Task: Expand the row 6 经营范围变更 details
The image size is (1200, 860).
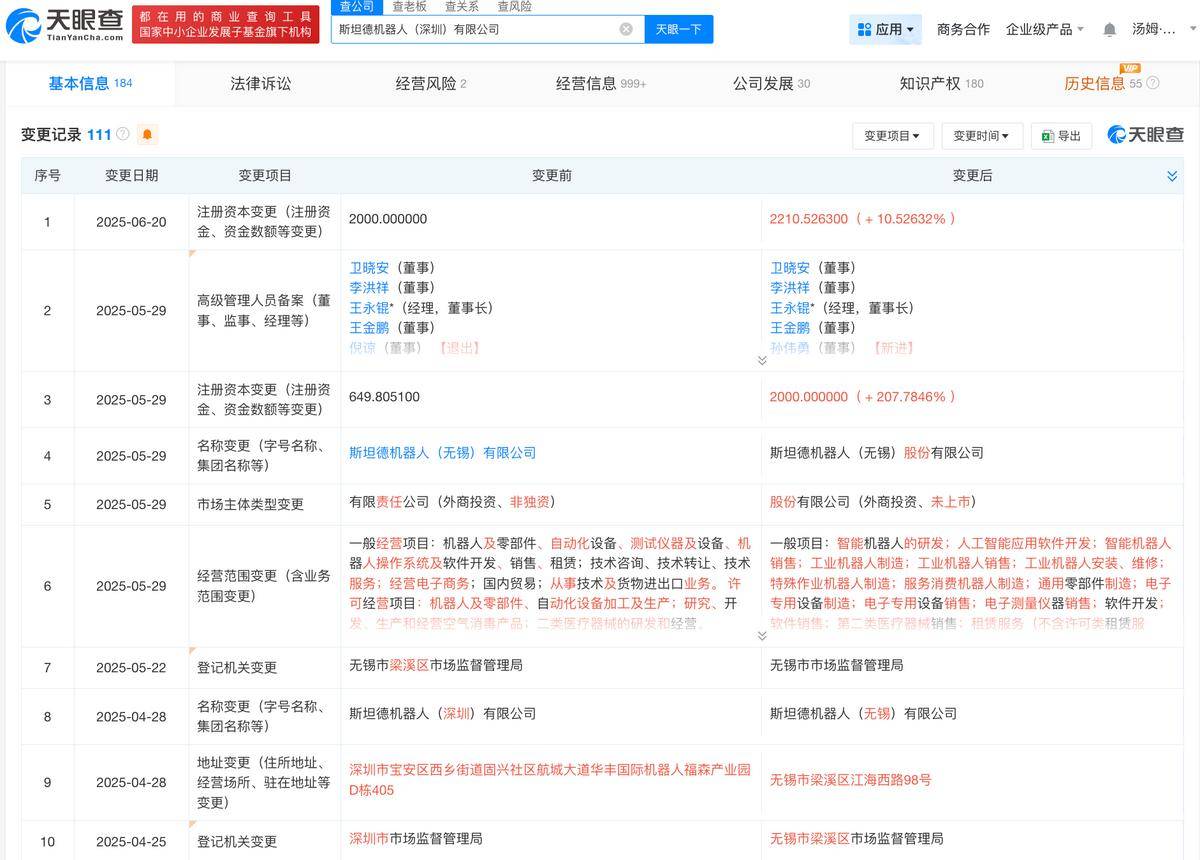Action: [762, 636]
